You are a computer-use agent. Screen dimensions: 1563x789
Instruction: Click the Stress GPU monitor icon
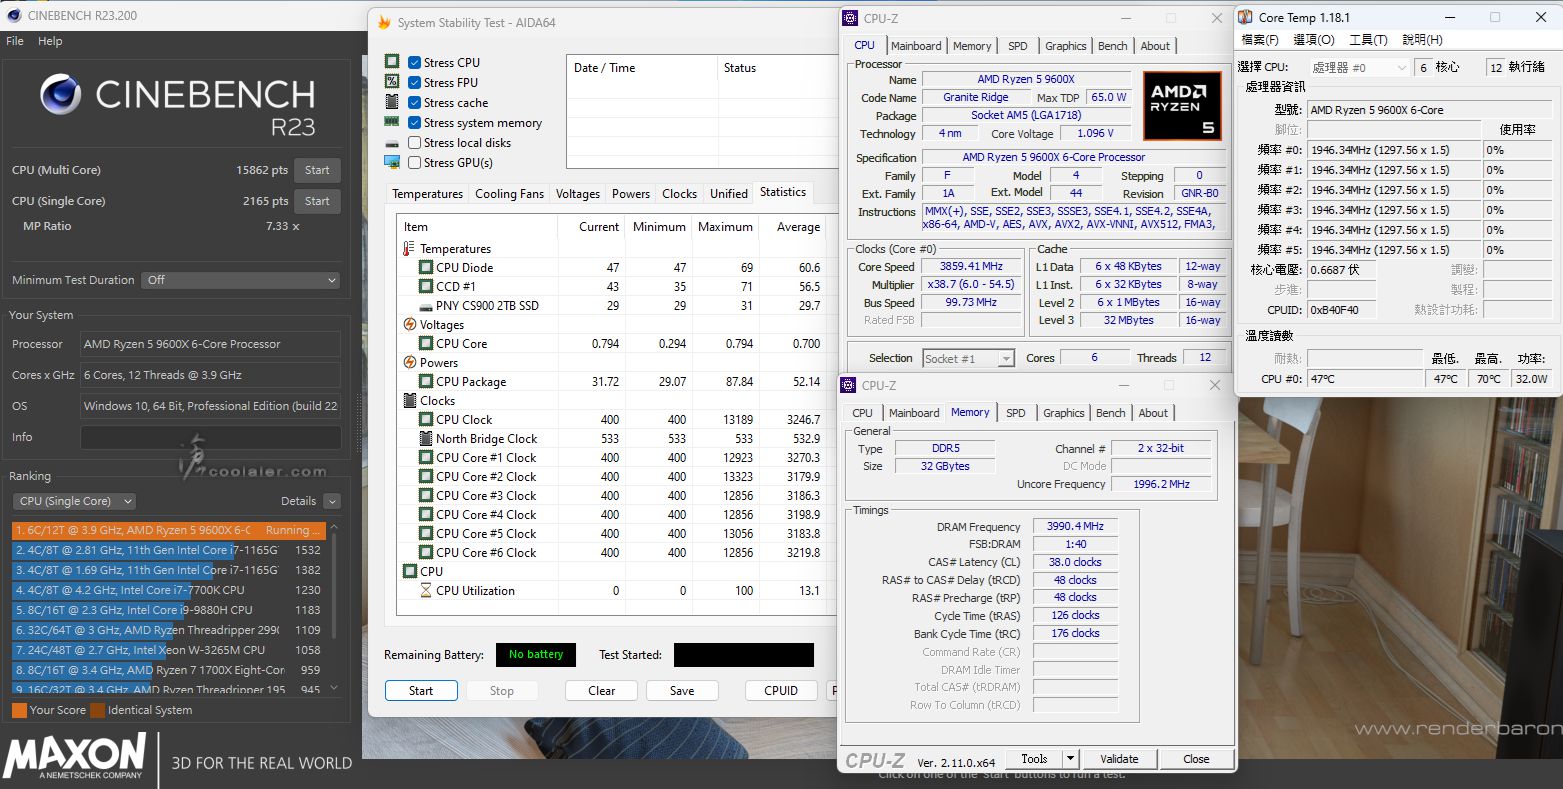(x=392, y=162)
